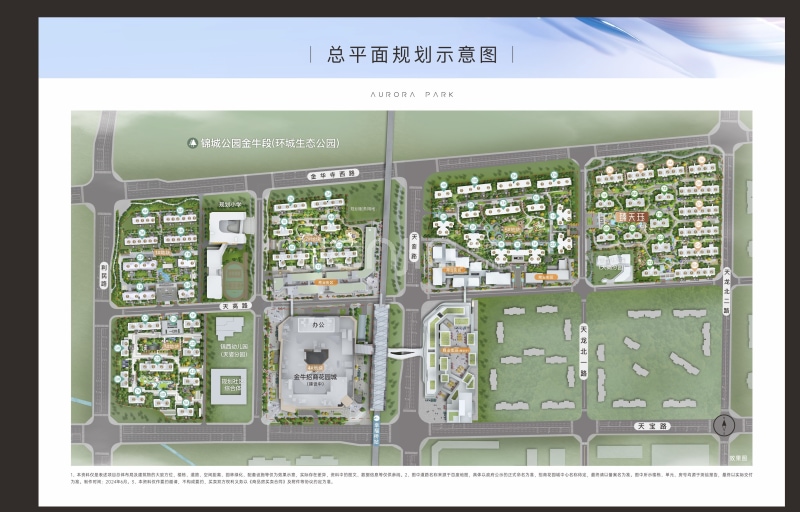Click the road label 金华寺西路
Viewport: 800px width, 512px height.
pos(334,174)
